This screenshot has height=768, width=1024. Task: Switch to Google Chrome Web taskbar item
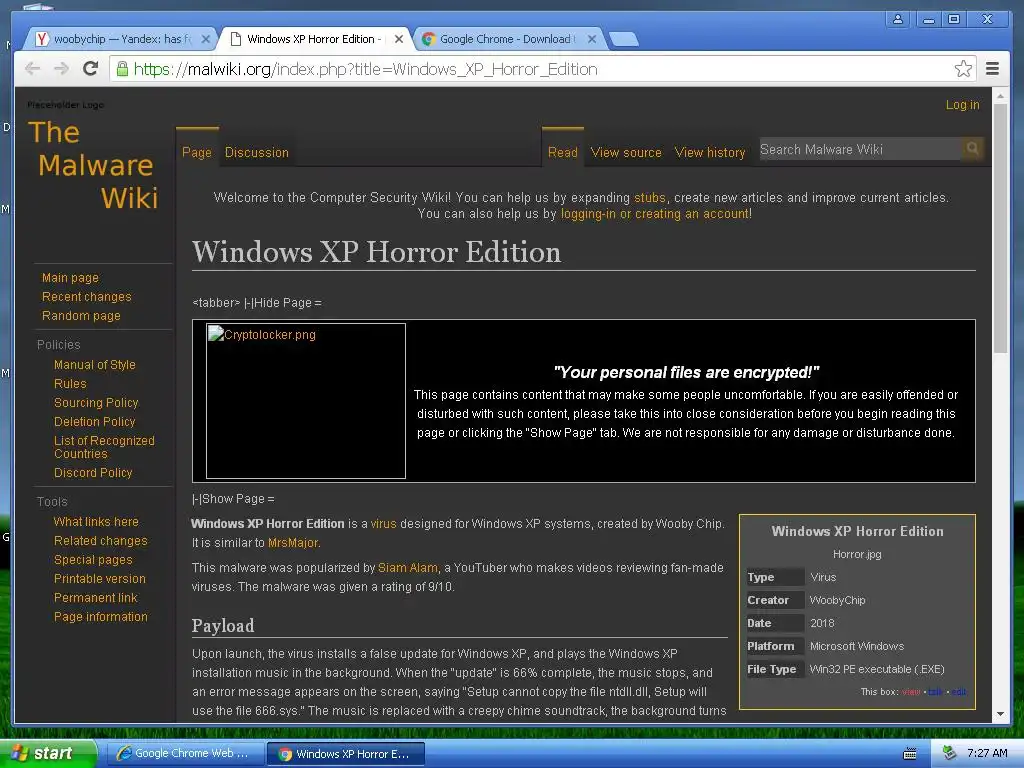click(x=185, y=753)
